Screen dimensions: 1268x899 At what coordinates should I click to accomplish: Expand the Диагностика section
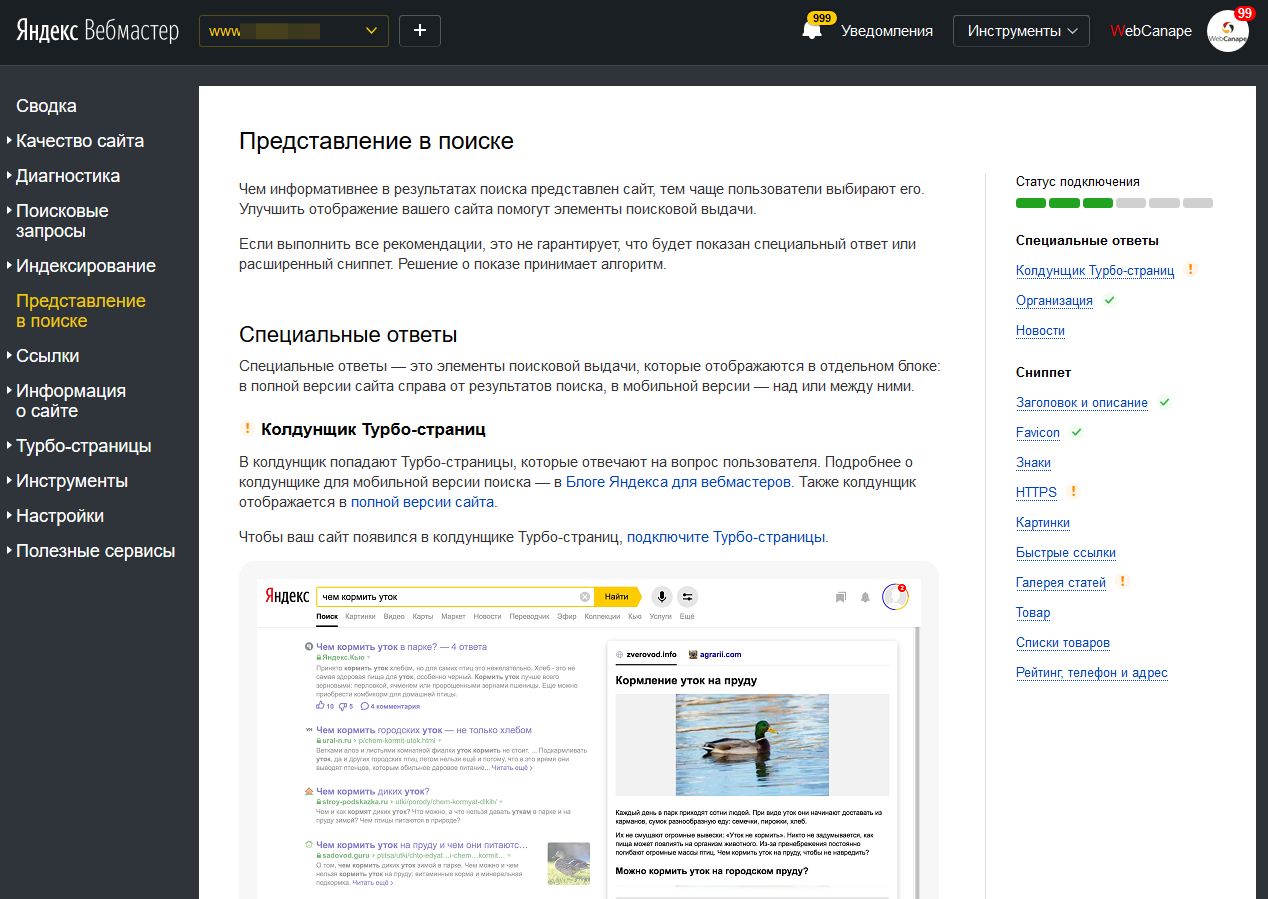[68, 176]
